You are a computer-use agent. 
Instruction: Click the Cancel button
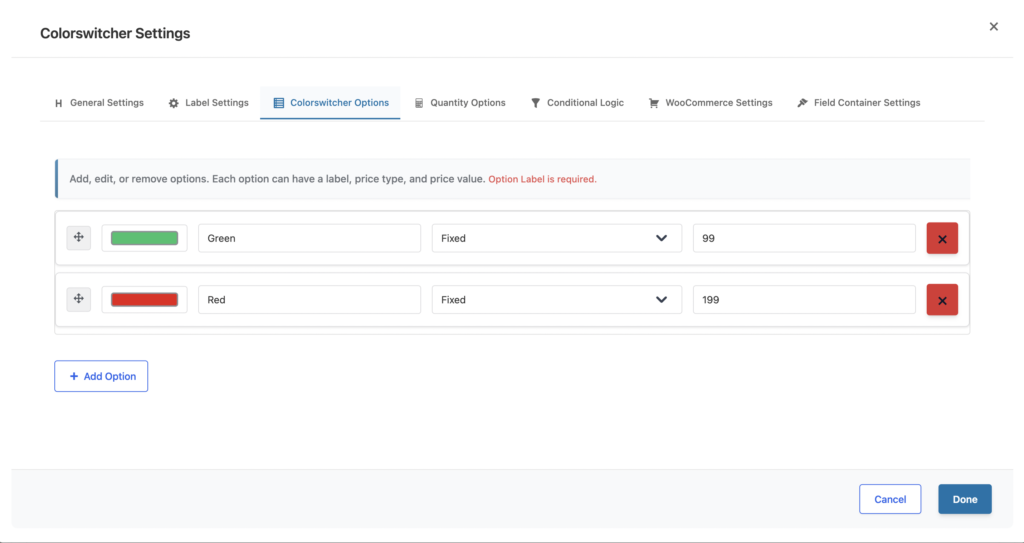click(x=890, y=499)
